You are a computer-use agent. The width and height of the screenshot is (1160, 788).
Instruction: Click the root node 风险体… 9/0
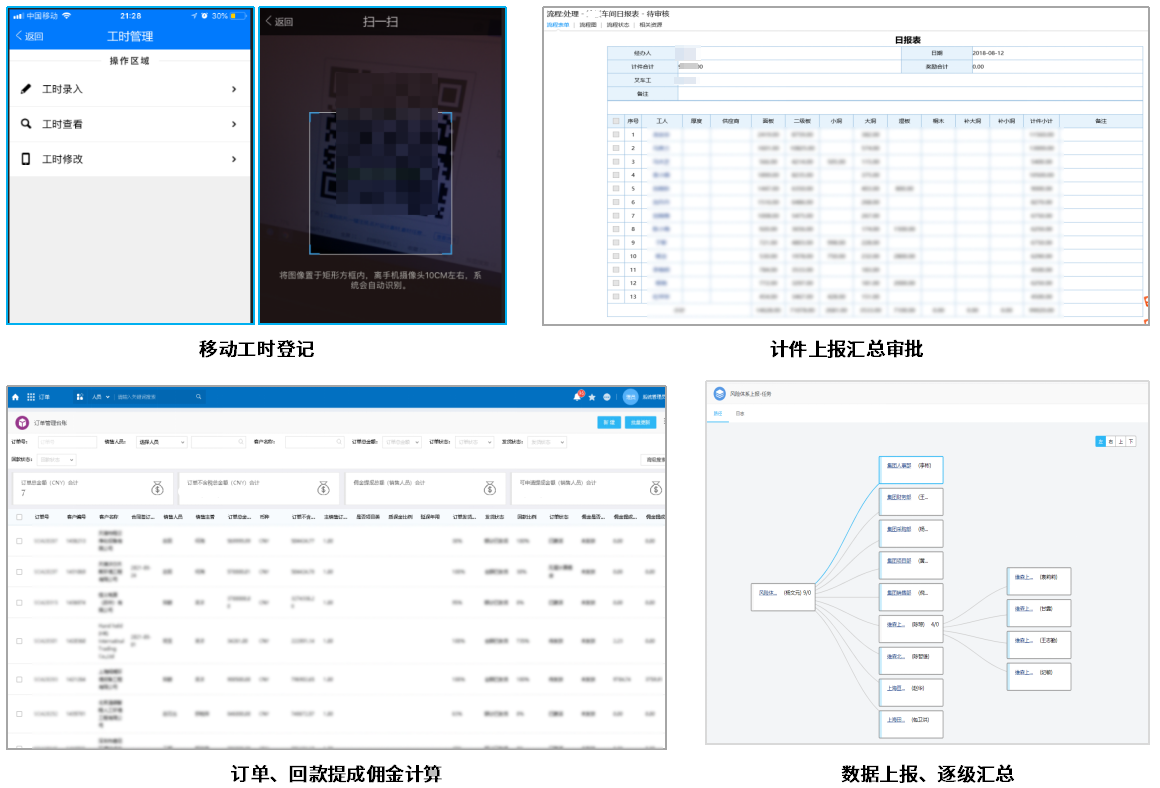pos(783,595)
